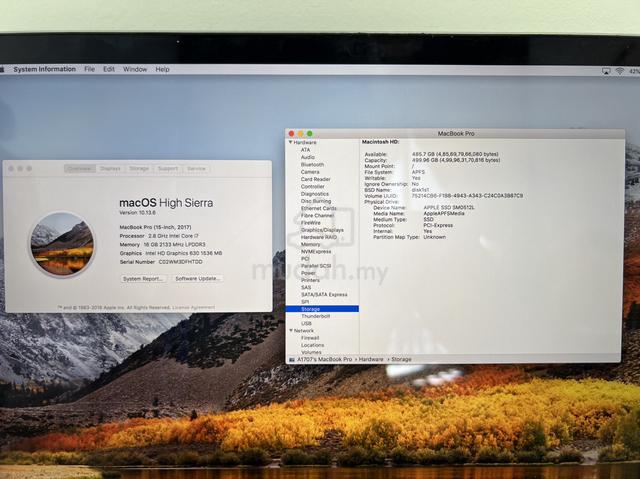Select NVMExpress in the sidebar

[x=316, y=252]
